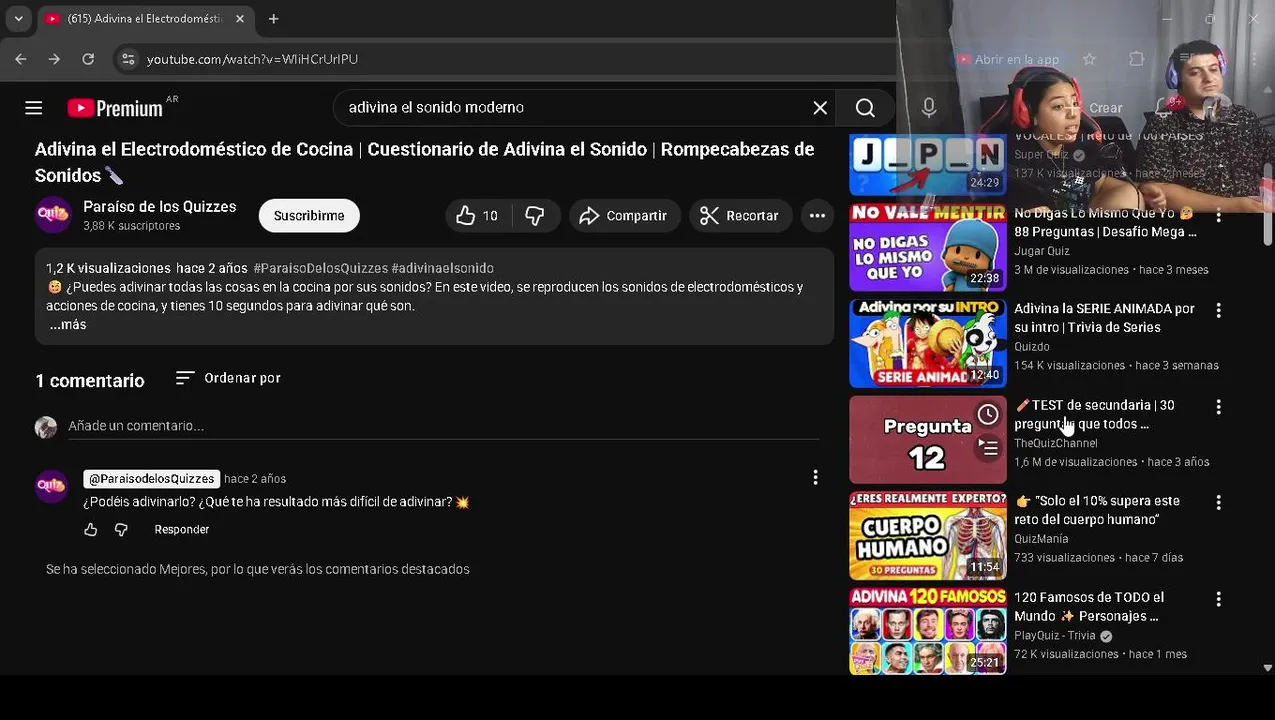Select the Adivina el Electrodoméstico browser tab
The height and width of the screenshot is (720, 1275).
pos(145,19)
